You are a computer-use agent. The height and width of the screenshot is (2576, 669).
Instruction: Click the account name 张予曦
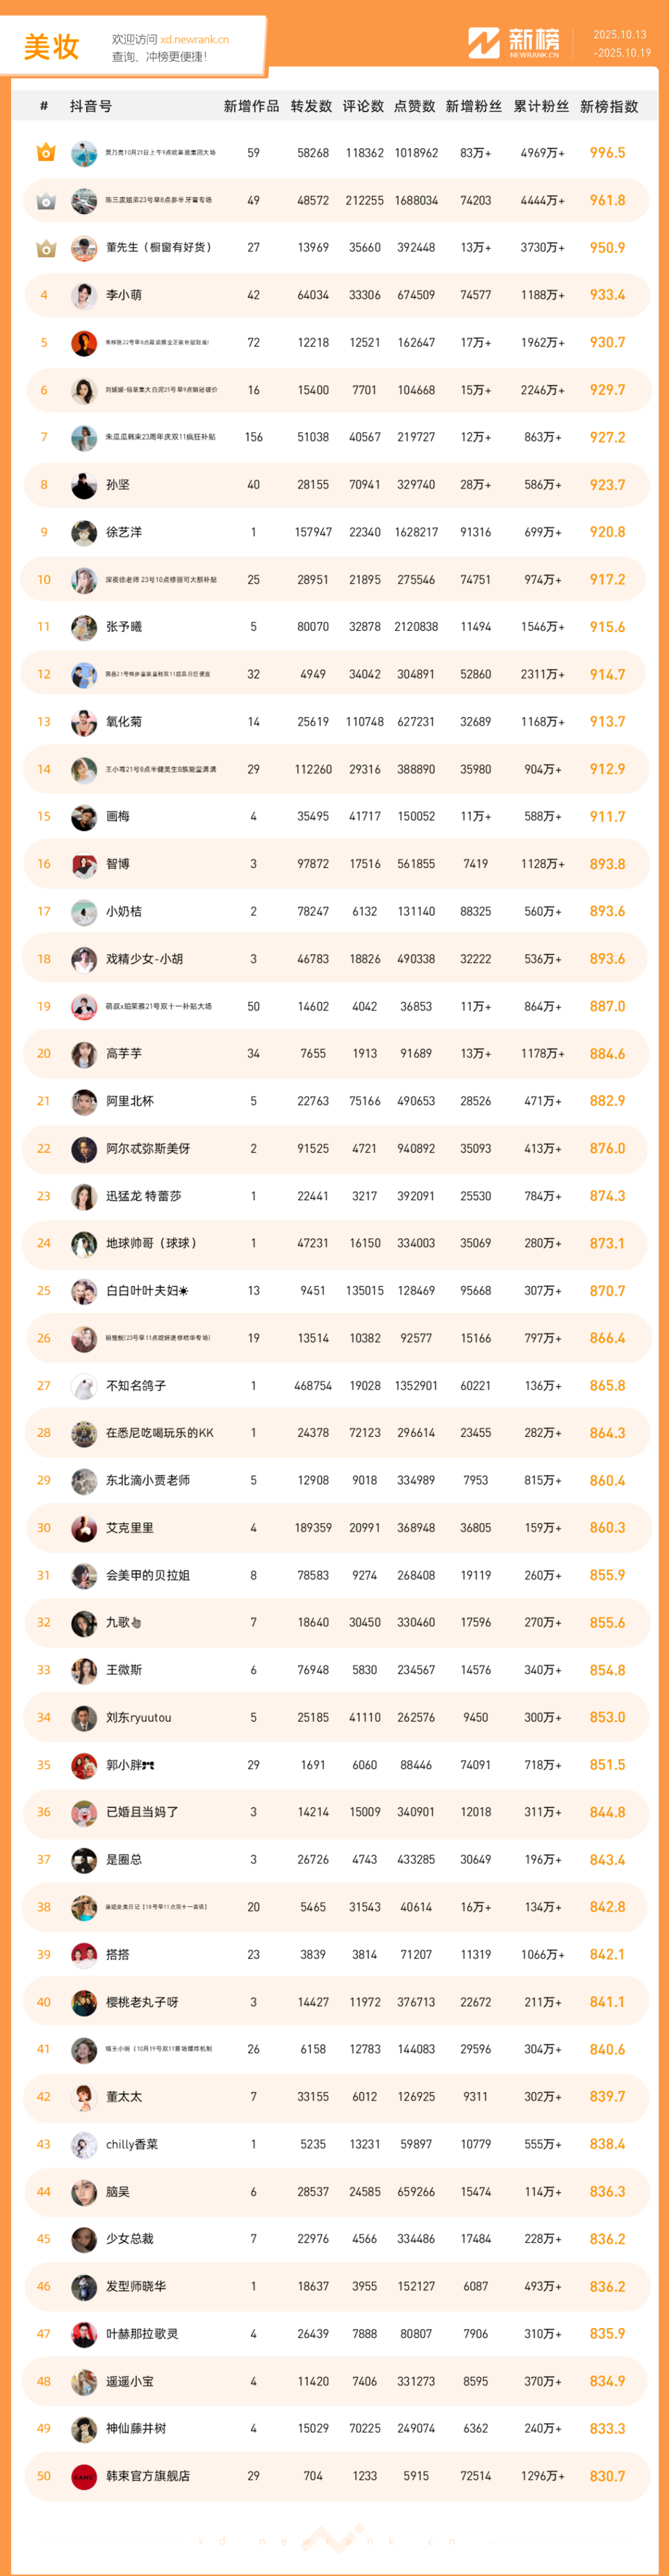point(124,627)
